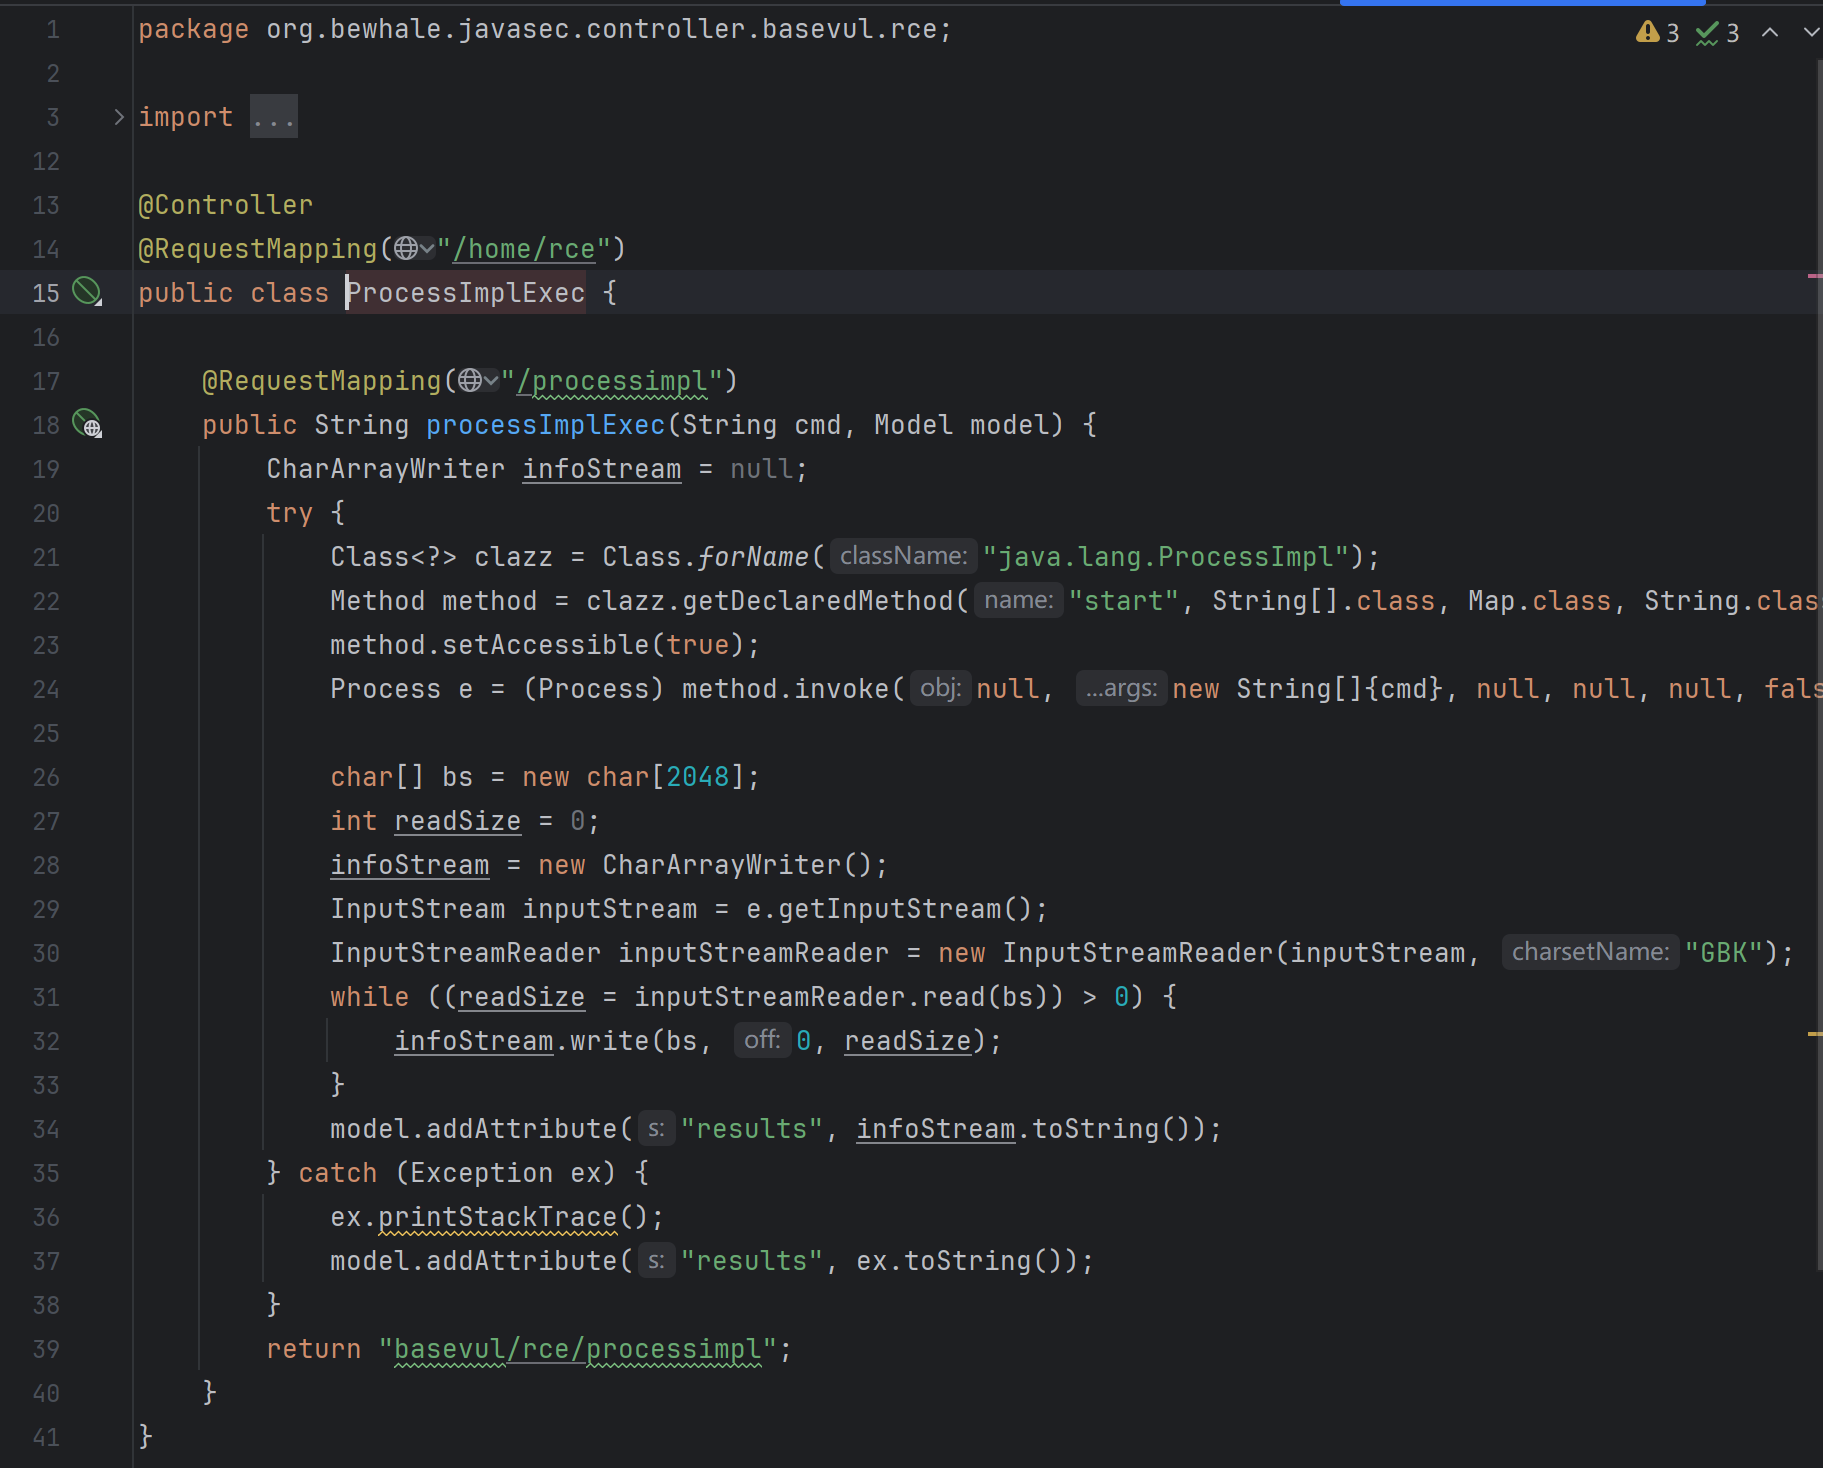Go to previous highlighted problem using up arrow
This screenshot has width=1823, height=1468.
[x=1769, y=33]
